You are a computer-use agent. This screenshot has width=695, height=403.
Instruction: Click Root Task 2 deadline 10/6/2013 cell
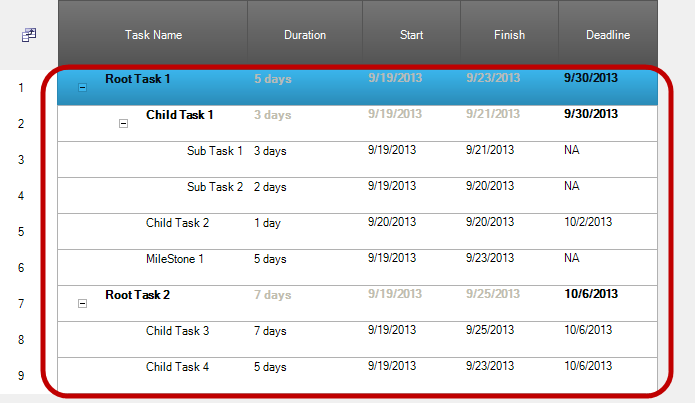click(591, 294)
